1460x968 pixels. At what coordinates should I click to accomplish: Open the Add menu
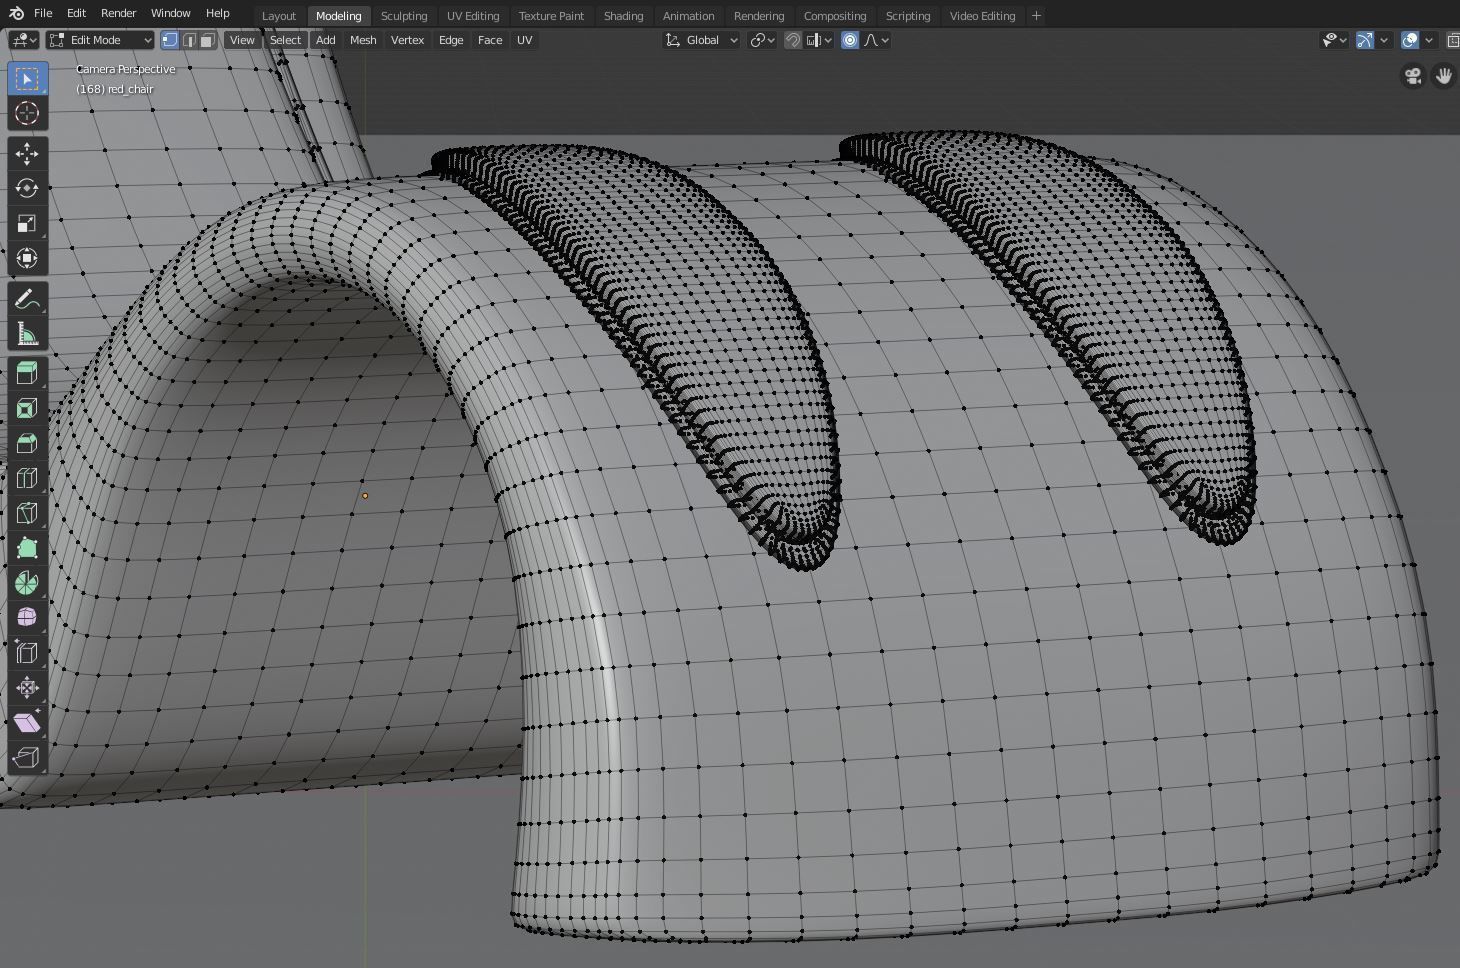pos(325,40)
